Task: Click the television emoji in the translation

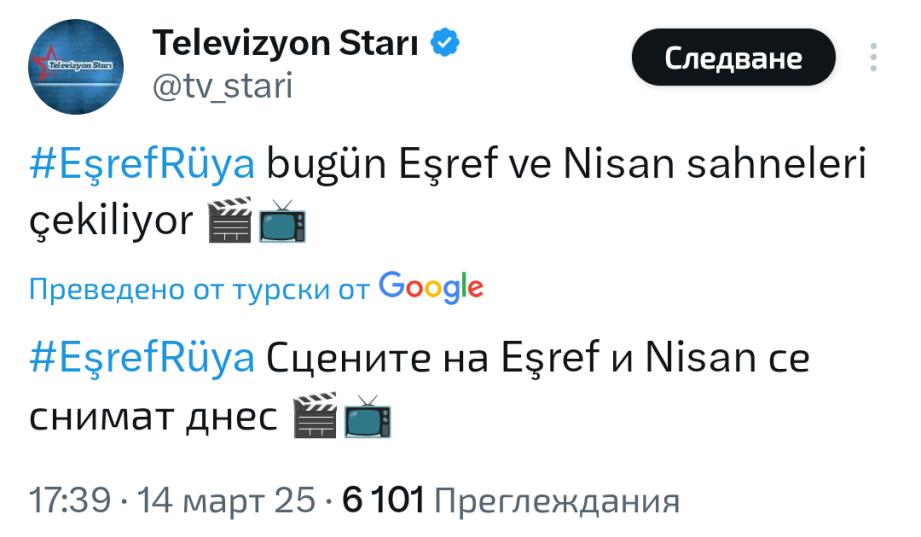Action: [366, 418]
